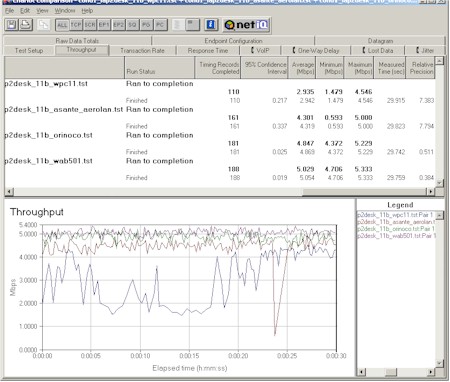Click the results table scroll down arrow

point(440,183)
